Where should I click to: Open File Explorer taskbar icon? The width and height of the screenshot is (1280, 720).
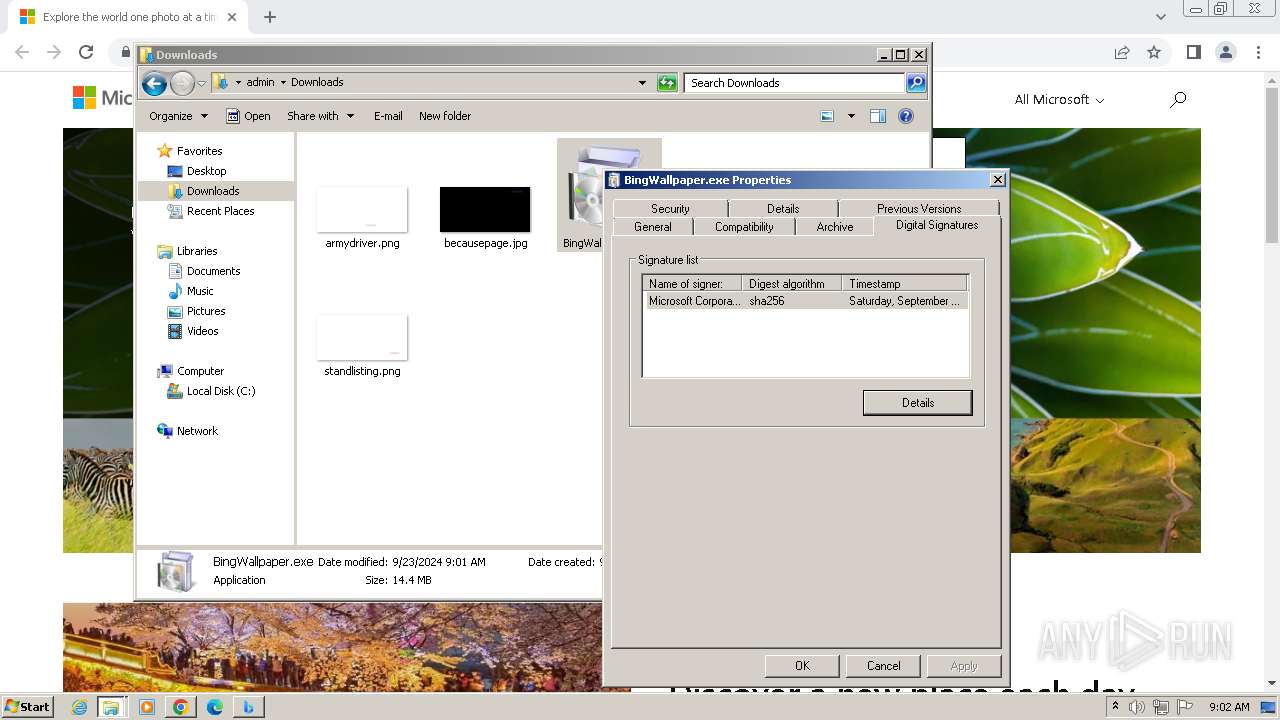pos(111,707)
